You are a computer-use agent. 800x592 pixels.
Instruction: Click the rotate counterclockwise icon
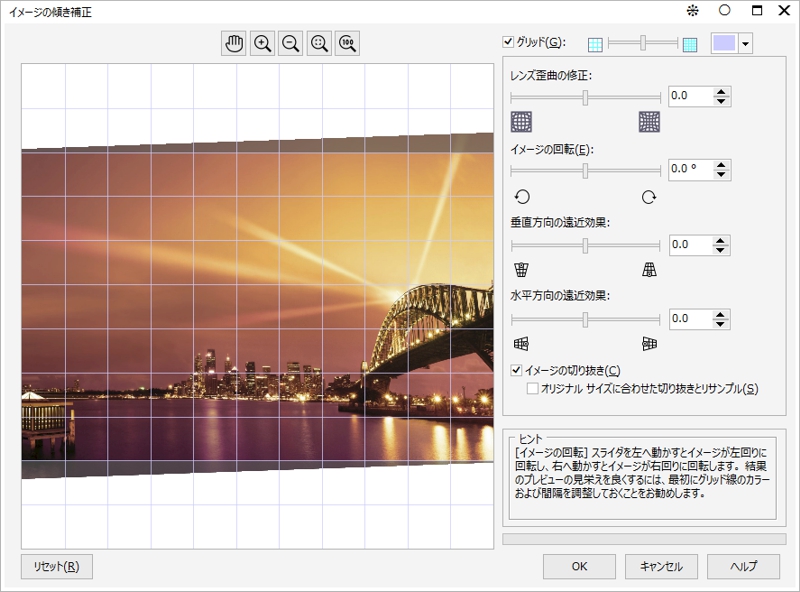pyautogui.click(x=521, y=197)
